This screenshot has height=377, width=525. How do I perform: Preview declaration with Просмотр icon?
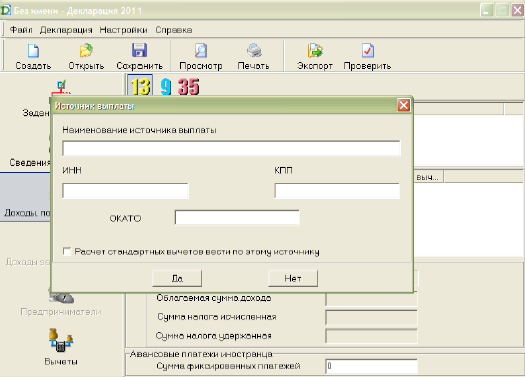(201, 56)
